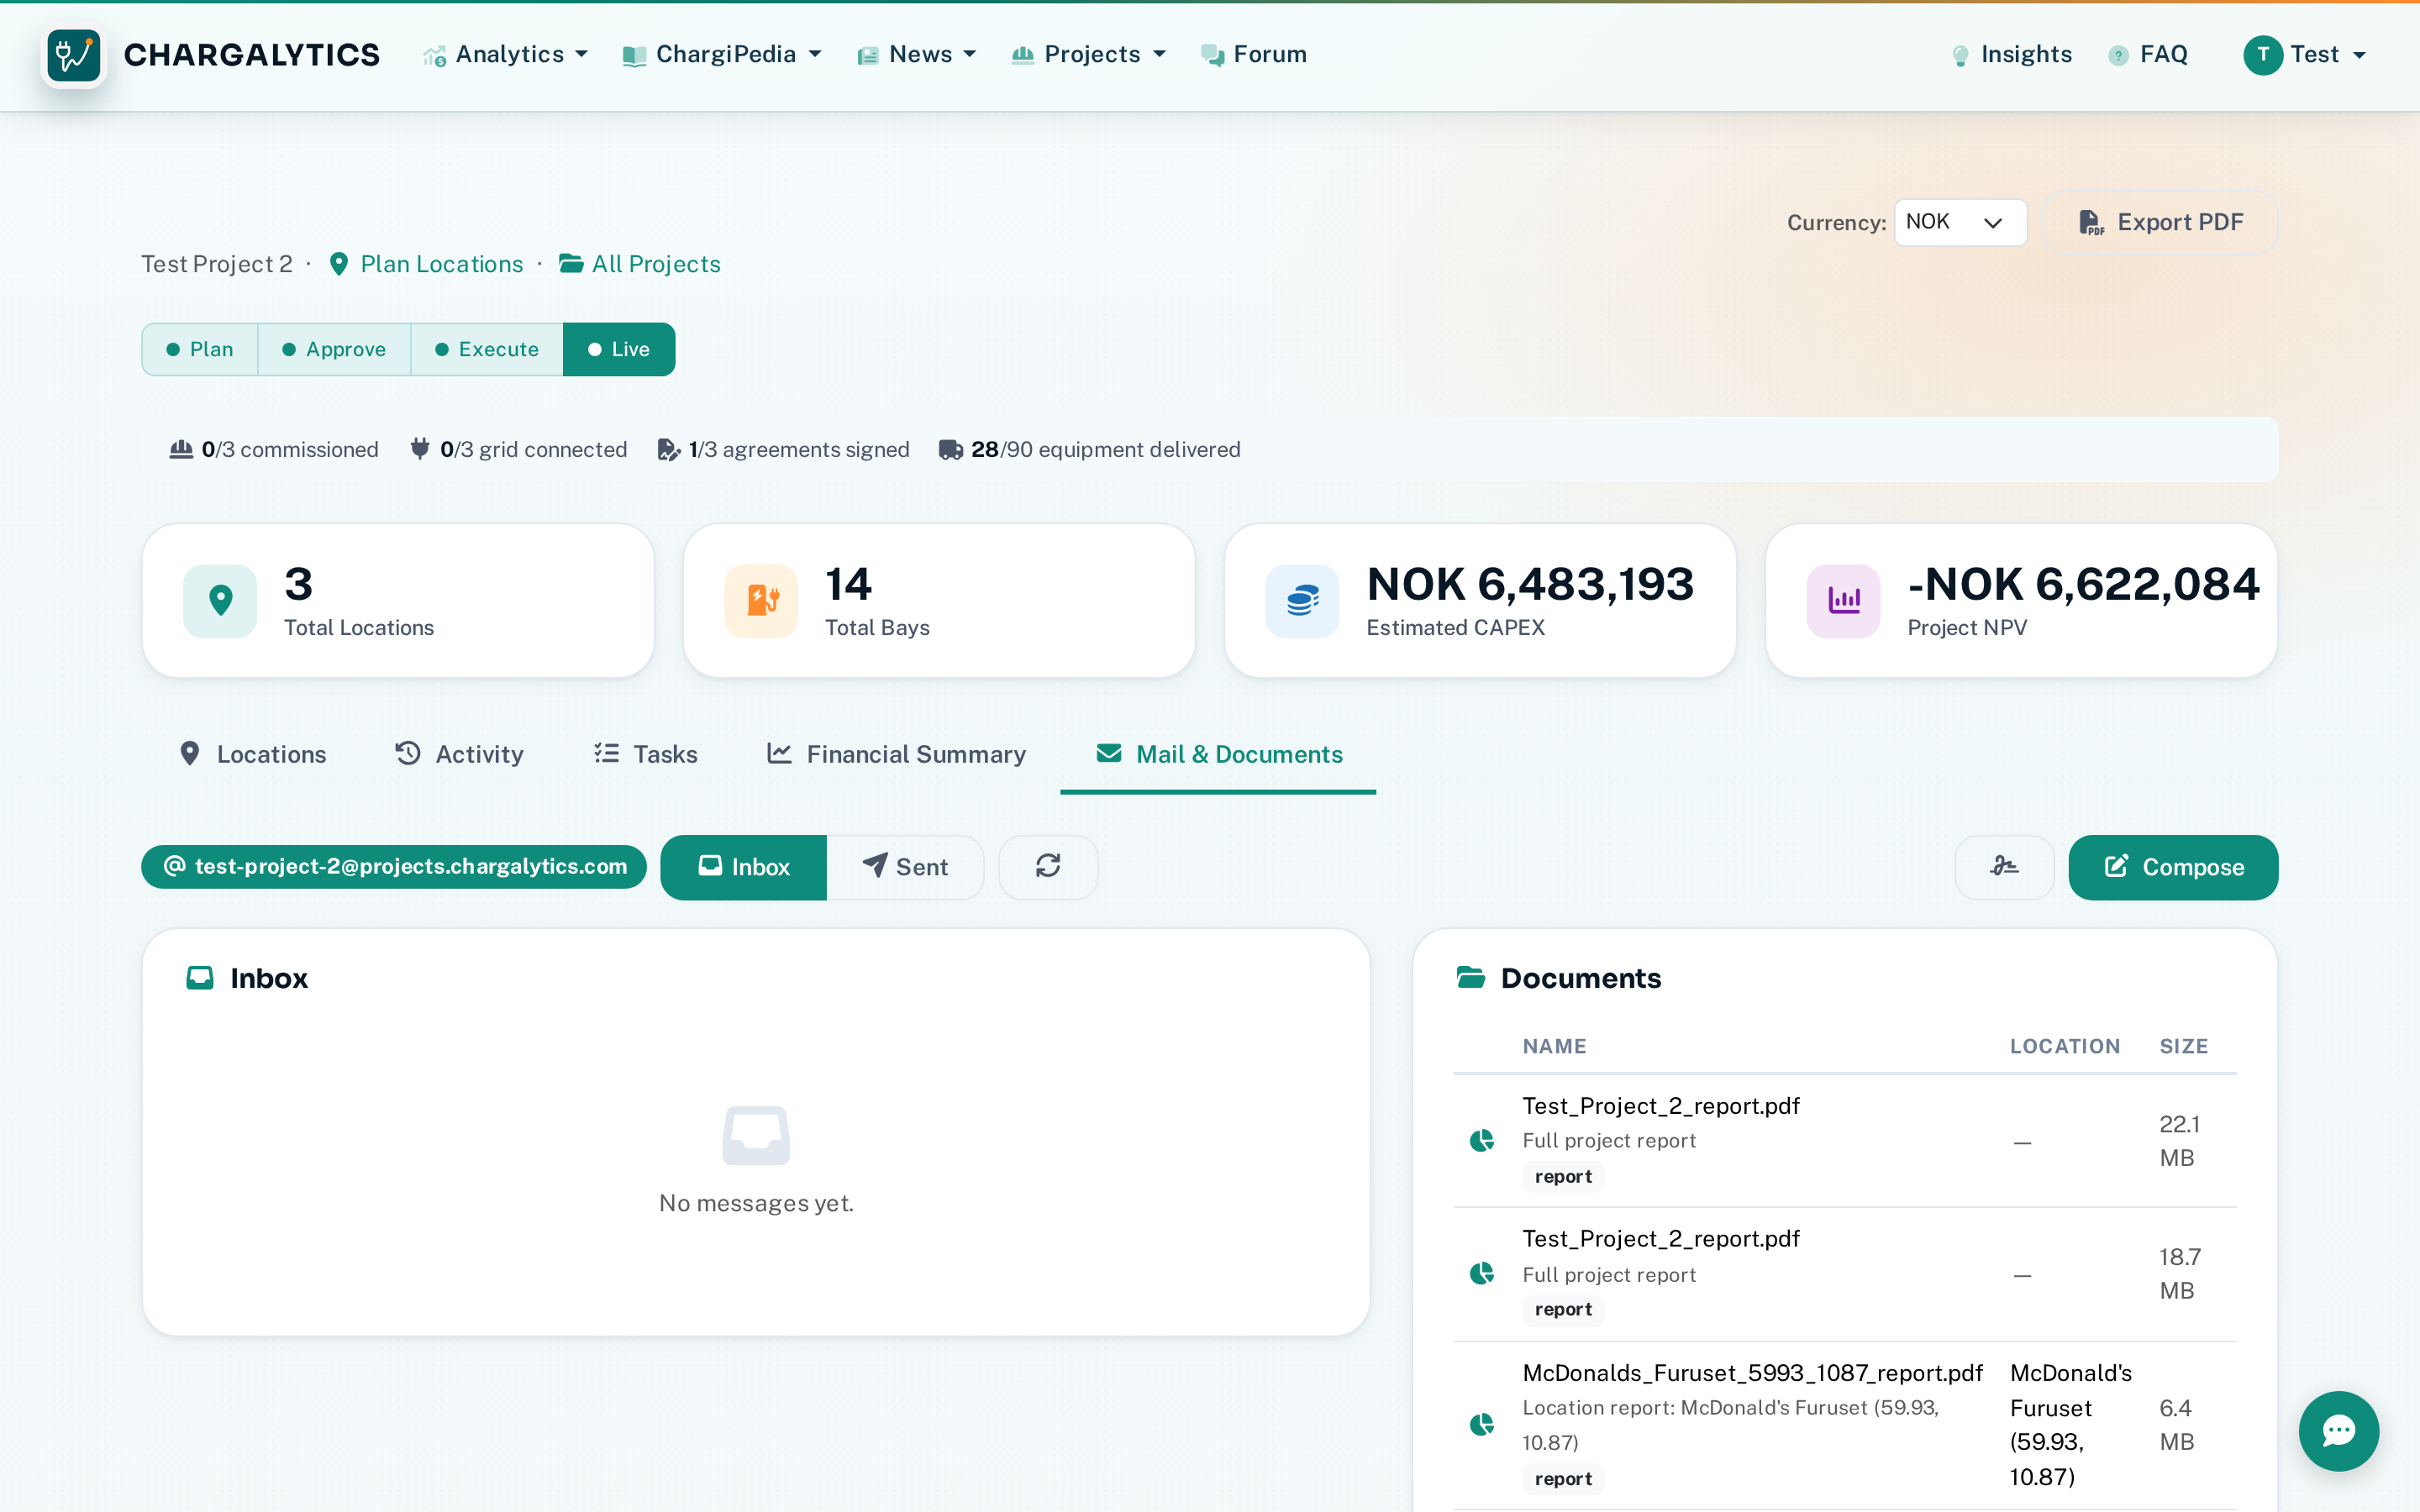Open the Insights link
2420x1512 pixels.
pos(2012,55)
